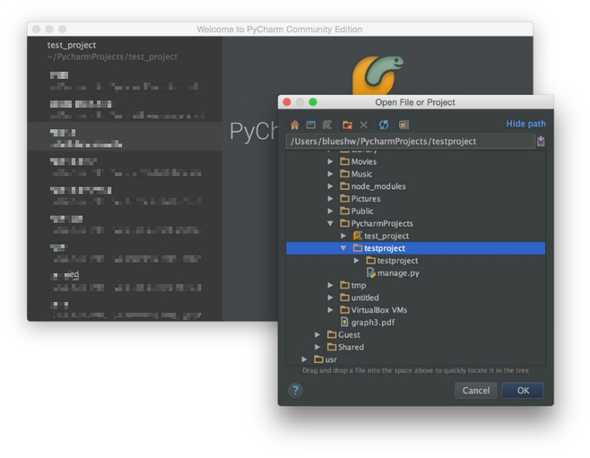This screenshot has height=458, width=590.
Task: Expand the inner testproject subfolder
Action: (356, 260)
